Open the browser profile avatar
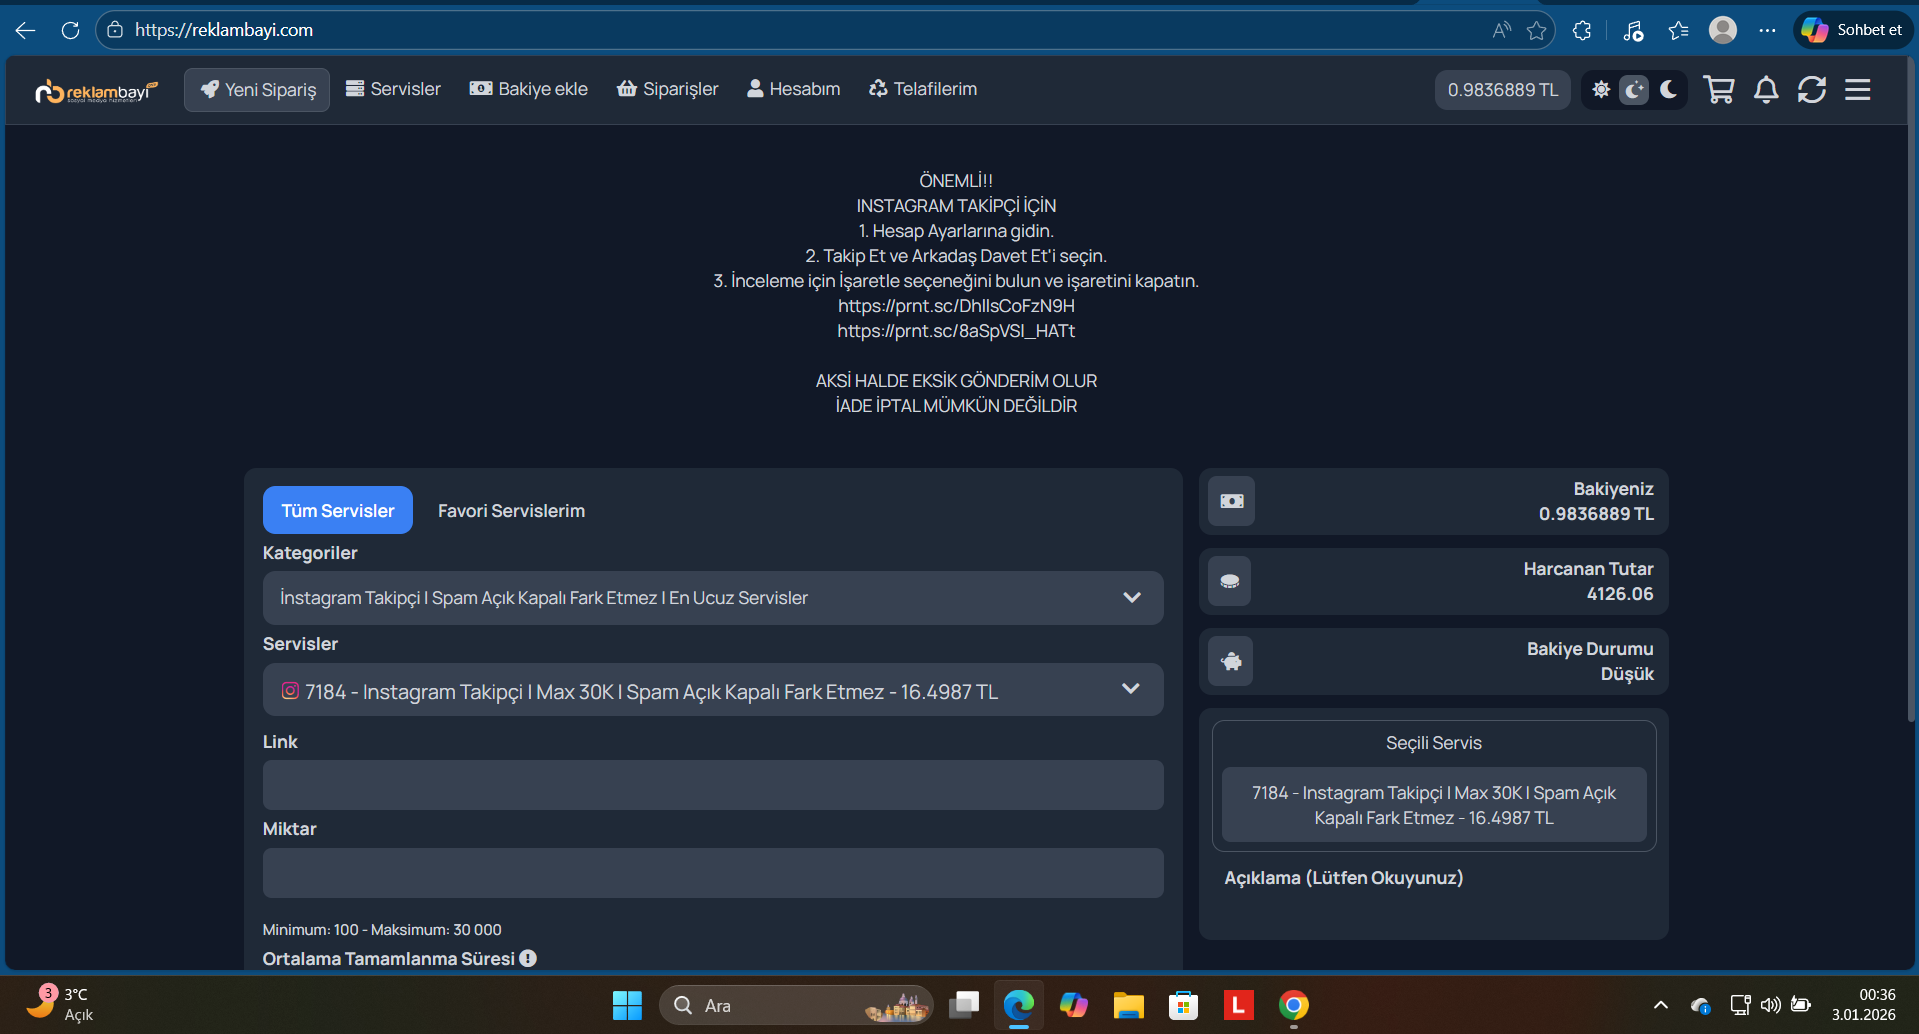This screenshot has width=1919, height=1034. (1723, 30)
